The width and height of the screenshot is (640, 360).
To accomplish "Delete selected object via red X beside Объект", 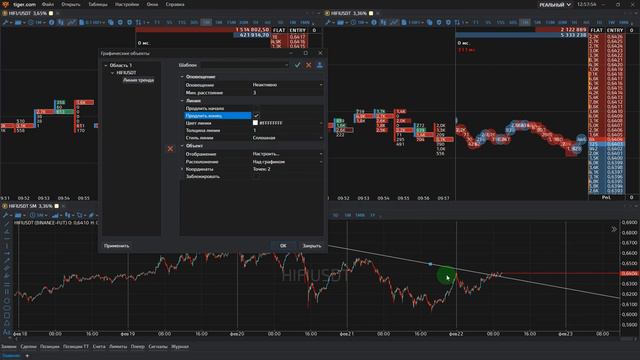I will click(x=170, y=149).
